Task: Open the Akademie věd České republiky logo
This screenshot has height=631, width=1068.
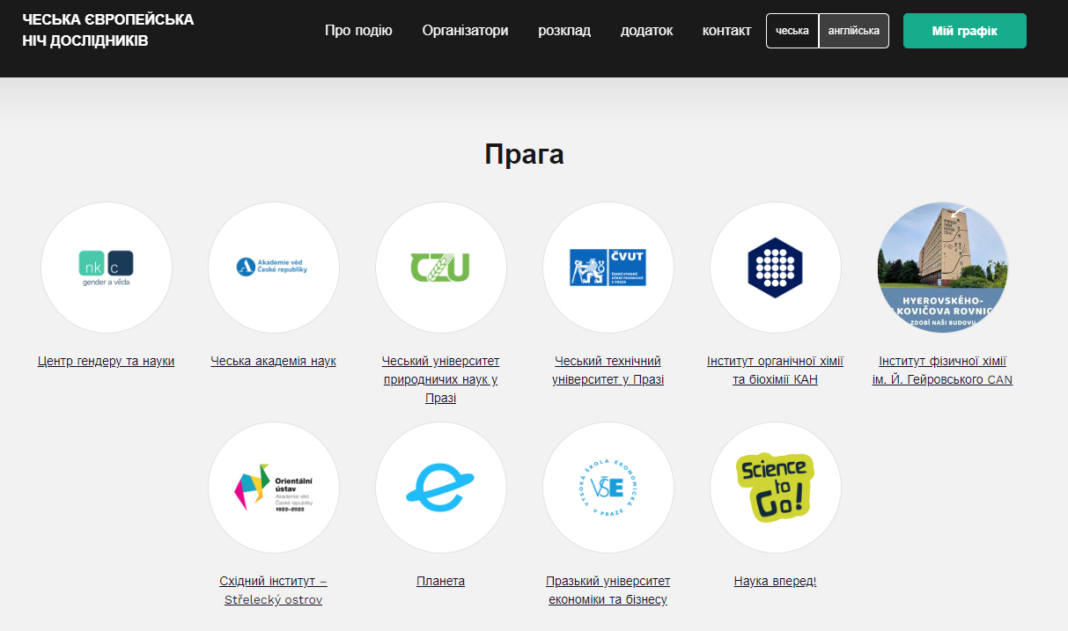Action: [x=273, y=267]
